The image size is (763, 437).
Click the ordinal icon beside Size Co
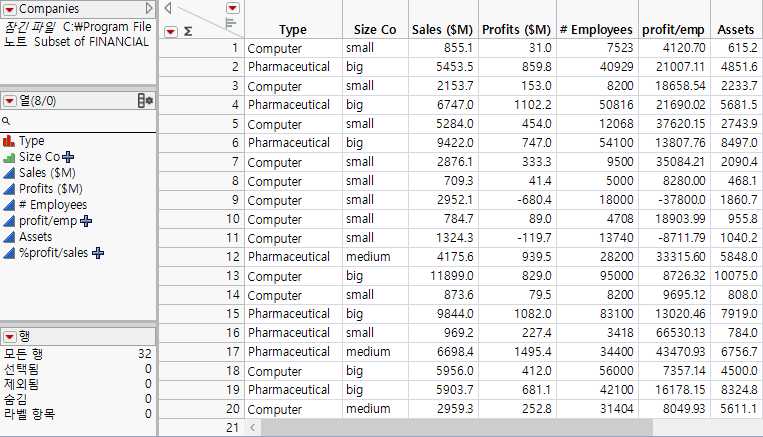[9, 157]
